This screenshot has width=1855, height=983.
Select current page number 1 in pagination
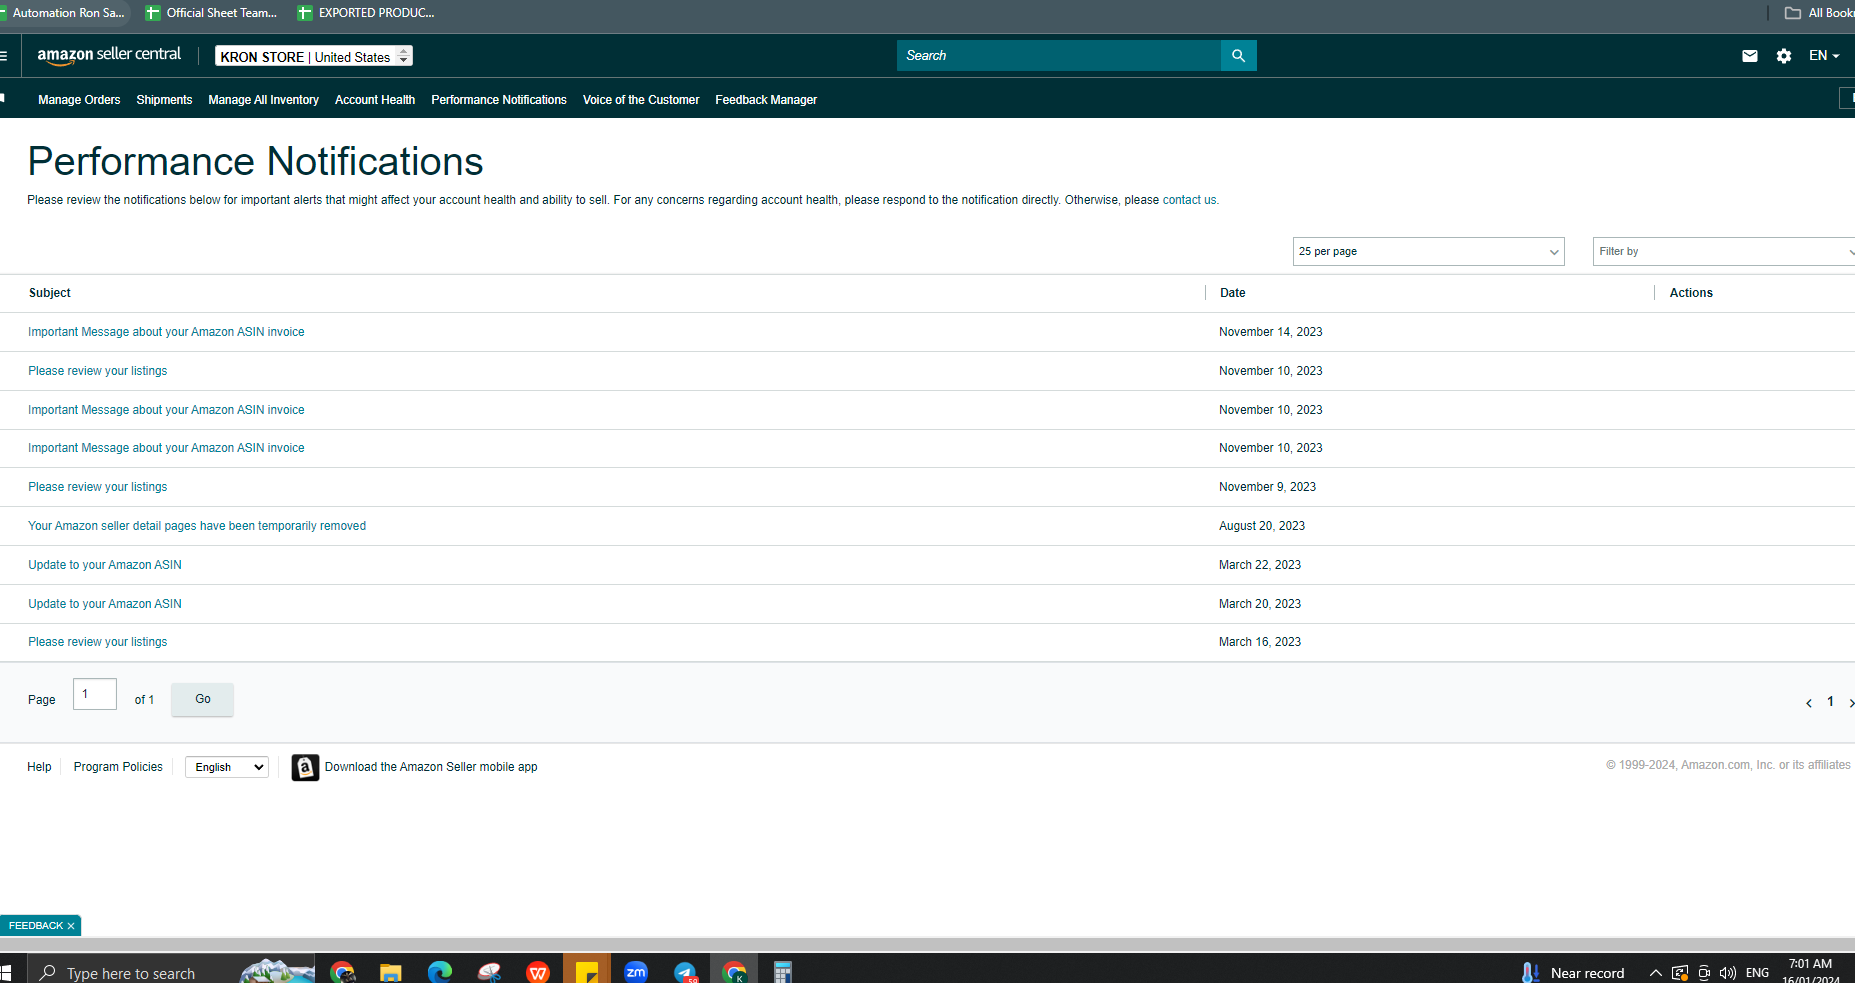[1830, 702]
